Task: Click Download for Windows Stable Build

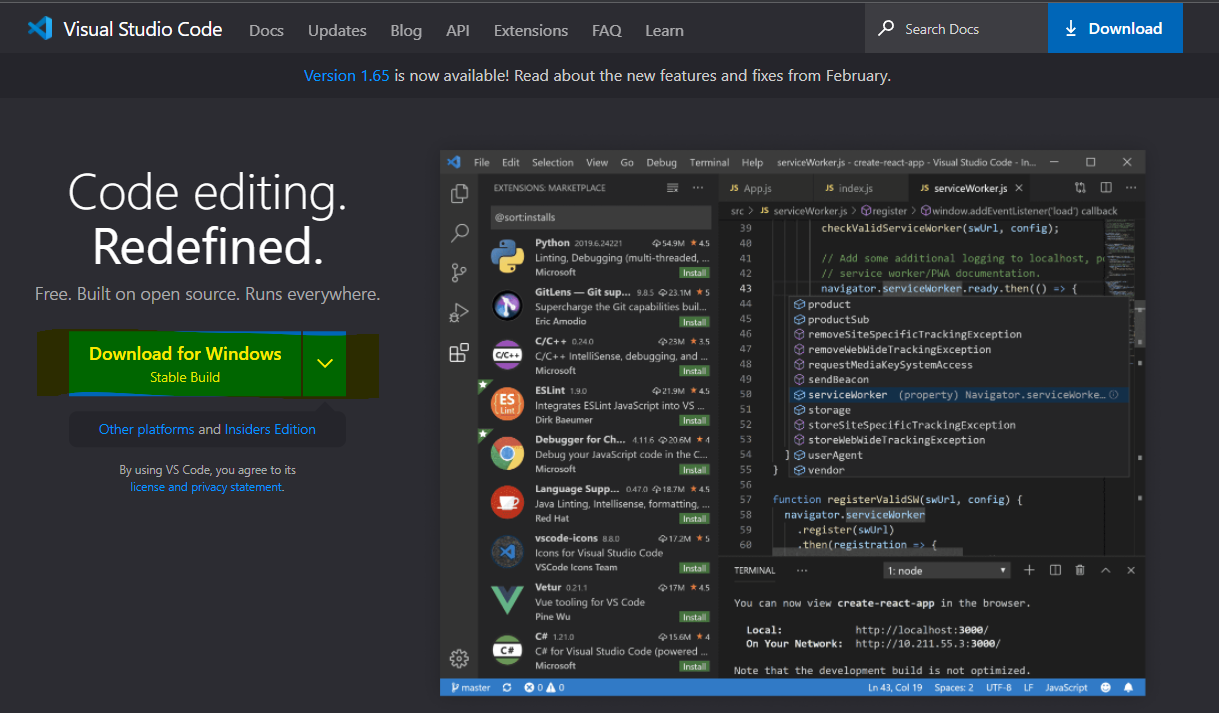Action: [x=185, y=364]
